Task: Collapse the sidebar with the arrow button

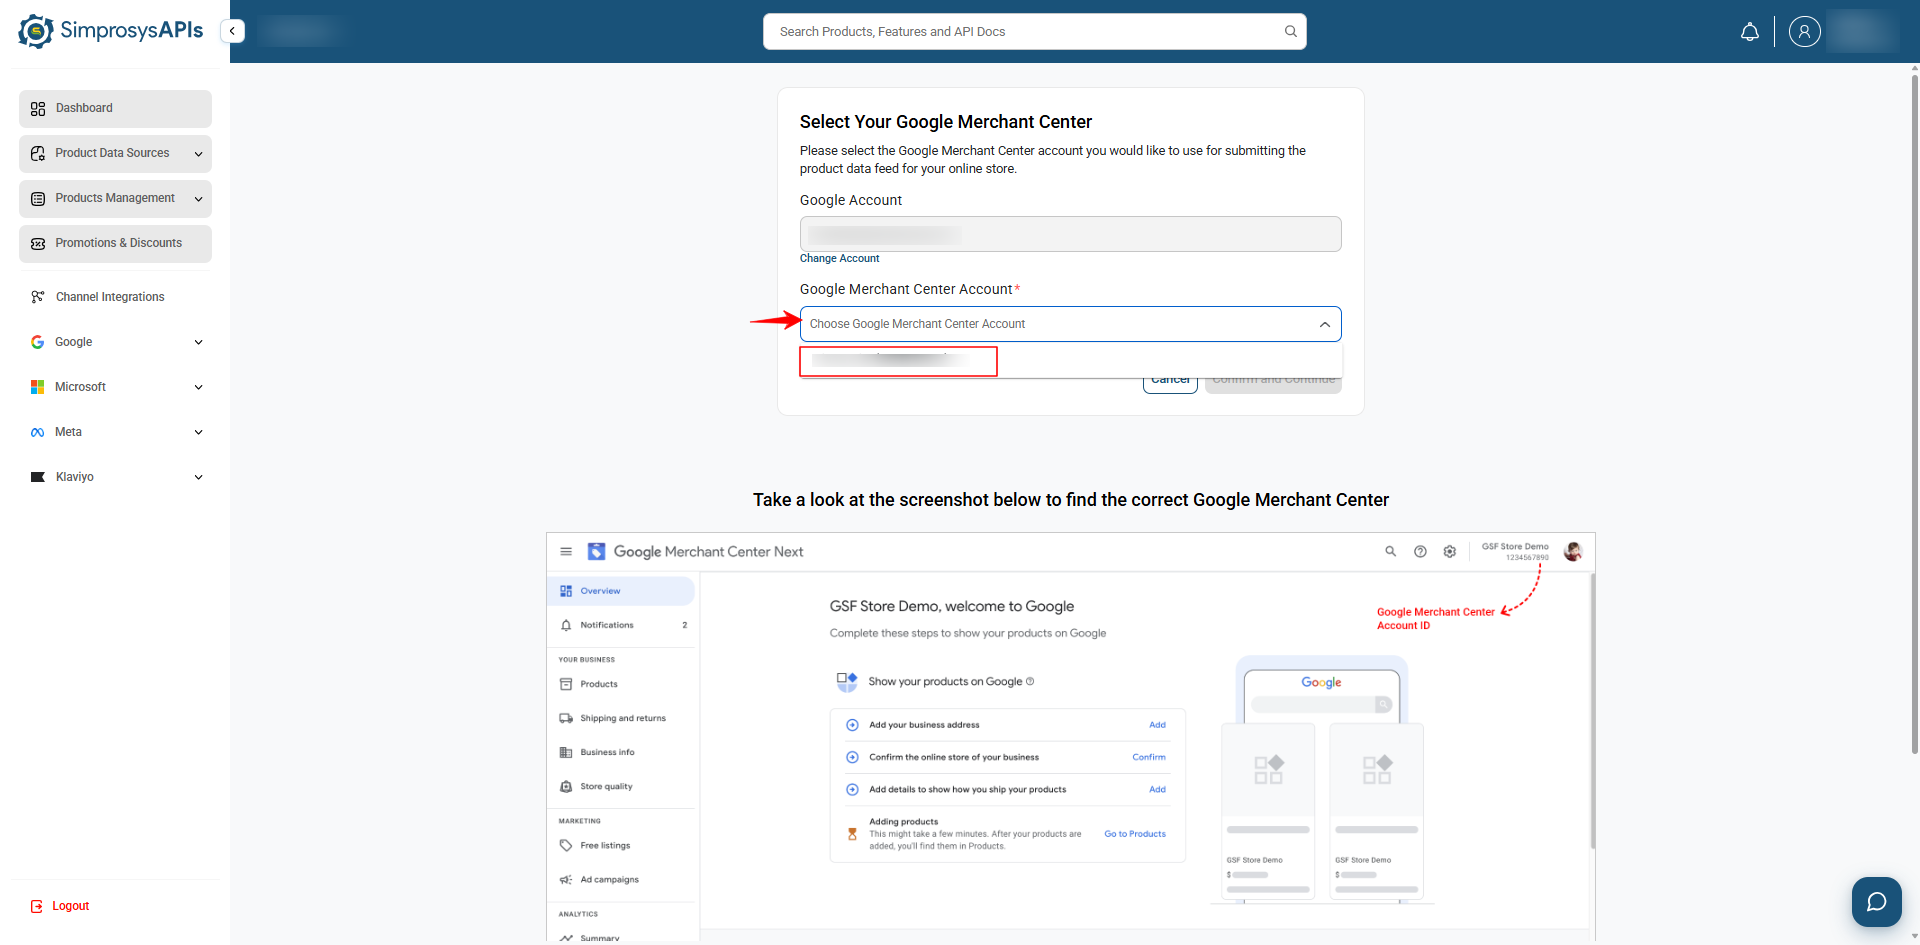Action: click(232, 31)
